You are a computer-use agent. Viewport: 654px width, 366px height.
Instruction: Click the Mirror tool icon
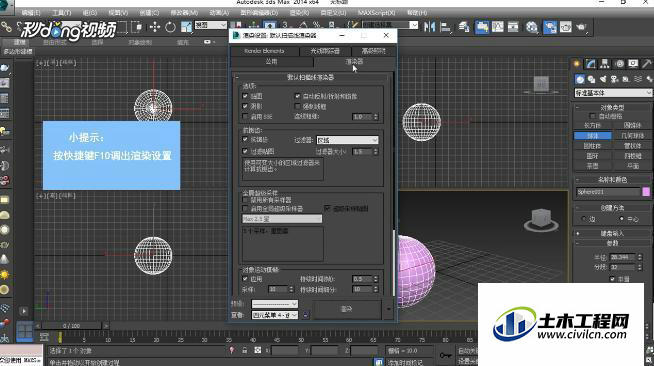pos(429,27)
